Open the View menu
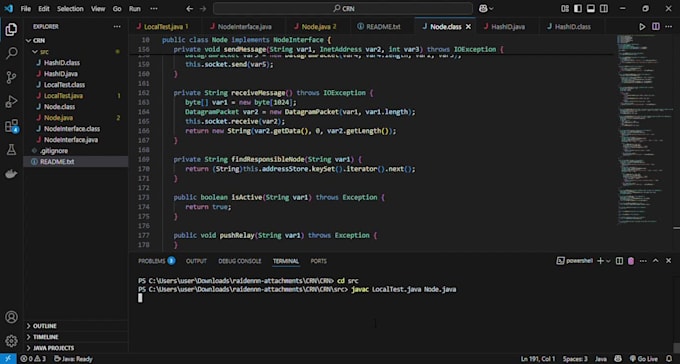680x364 pixels. pyautogui.click(x=98, y=8)
